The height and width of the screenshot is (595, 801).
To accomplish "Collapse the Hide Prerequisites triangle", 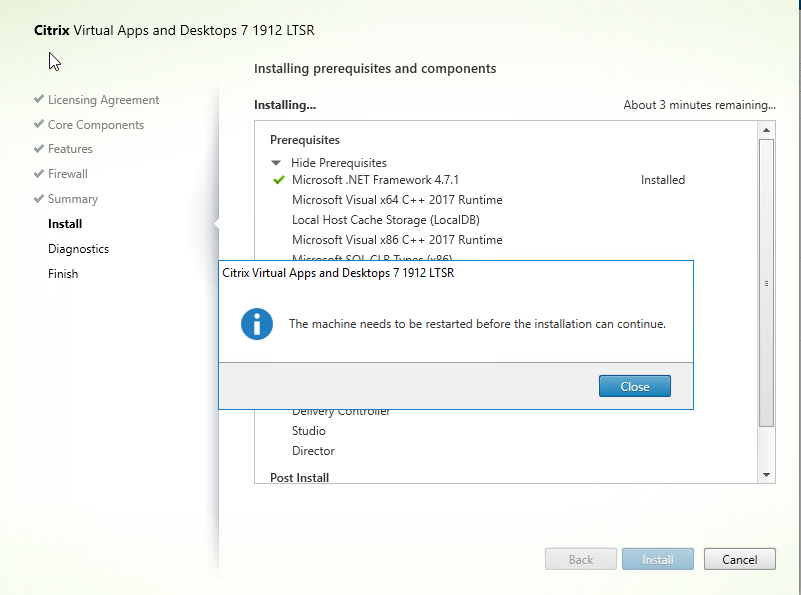I will pos(276,163).
